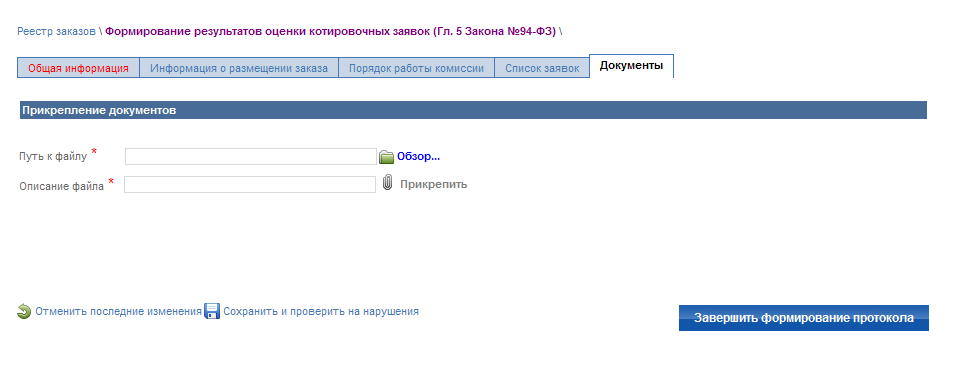Image resolution: width=954 pixels, height=369 pixels.
Task: Click the paperclip attach icon
Action: 387,183
